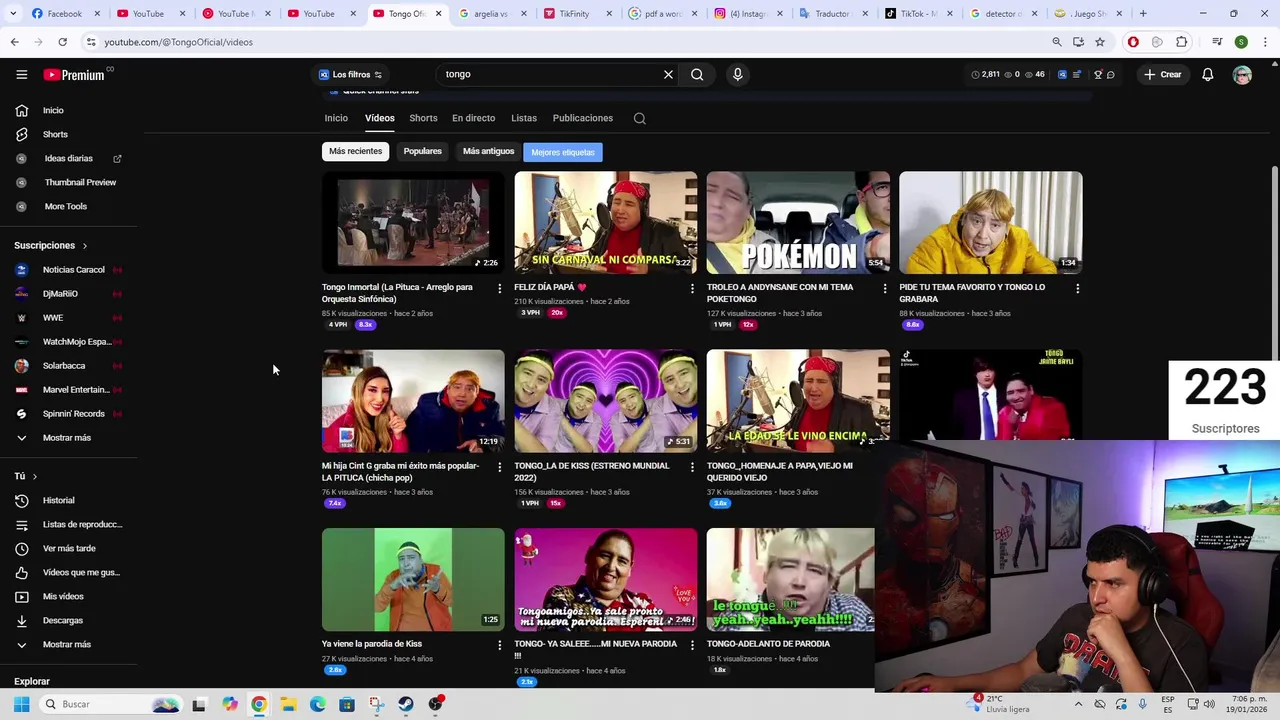Reload the page
Image resolution: width=1280 pixels, height=720 pixels.
point(62,42)
